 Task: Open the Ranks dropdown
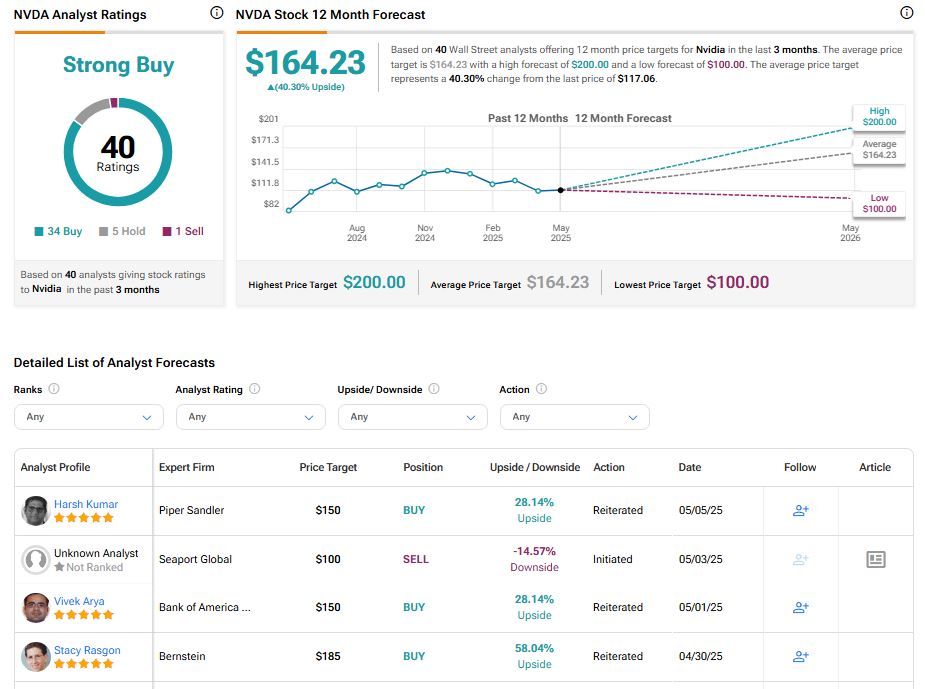(88, 417)
